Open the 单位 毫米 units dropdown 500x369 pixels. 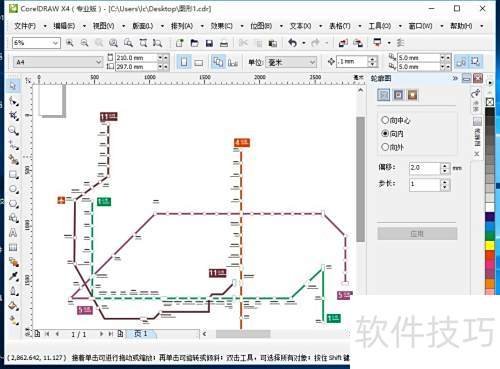tap(312, 62)
